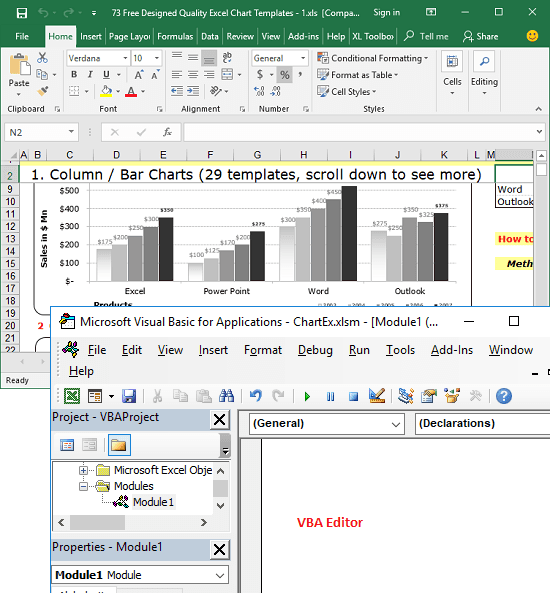Toggle Center alignment in Alignment group
This screenshot has width=550, height=593.
193,75
